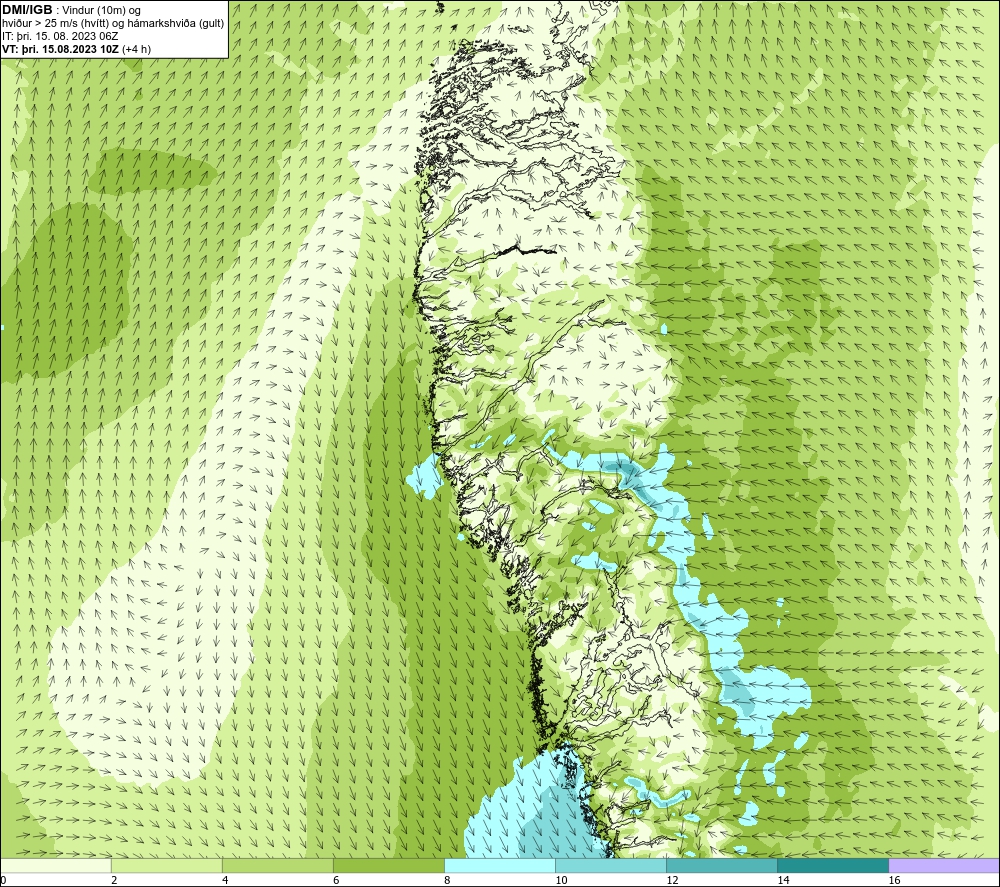This screenshot has width=1000, height=887.
Task: Click the 8–10 m/s light cyan legend swatch
Action: tap(499, 866)
